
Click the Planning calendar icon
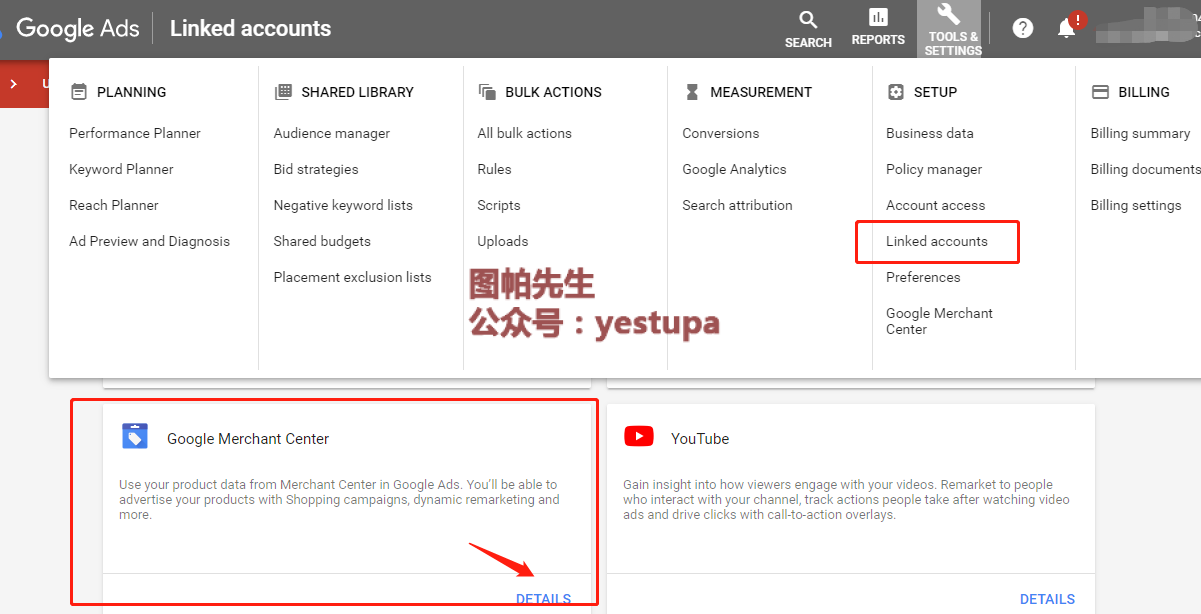79,92
